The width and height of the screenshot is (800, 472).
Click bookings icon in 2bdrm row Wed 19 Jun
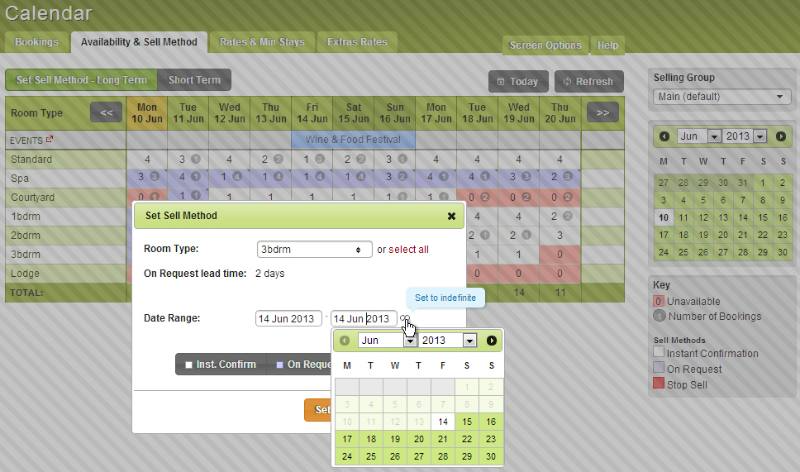526,235
